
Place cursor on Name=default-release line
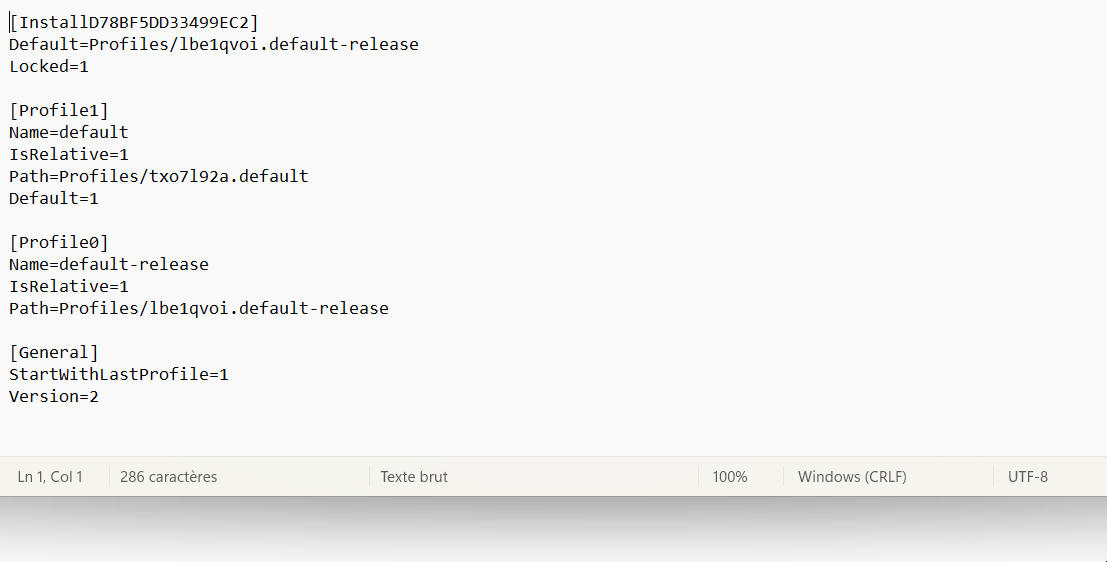point(109,264)
